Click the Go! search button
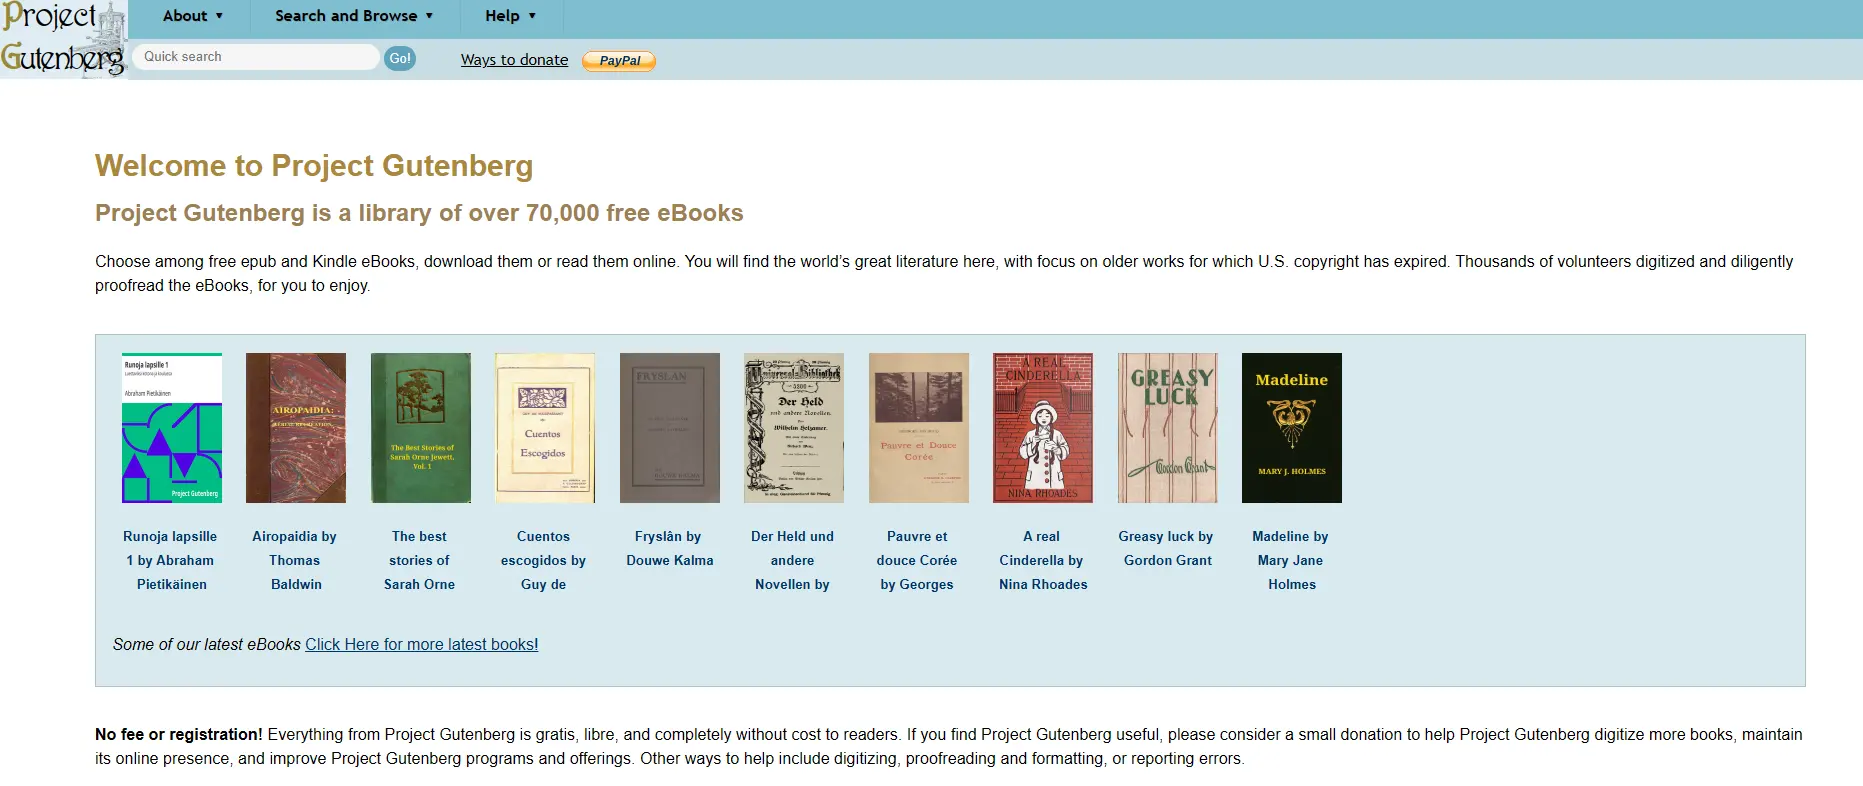 click(x=400, y=58)
